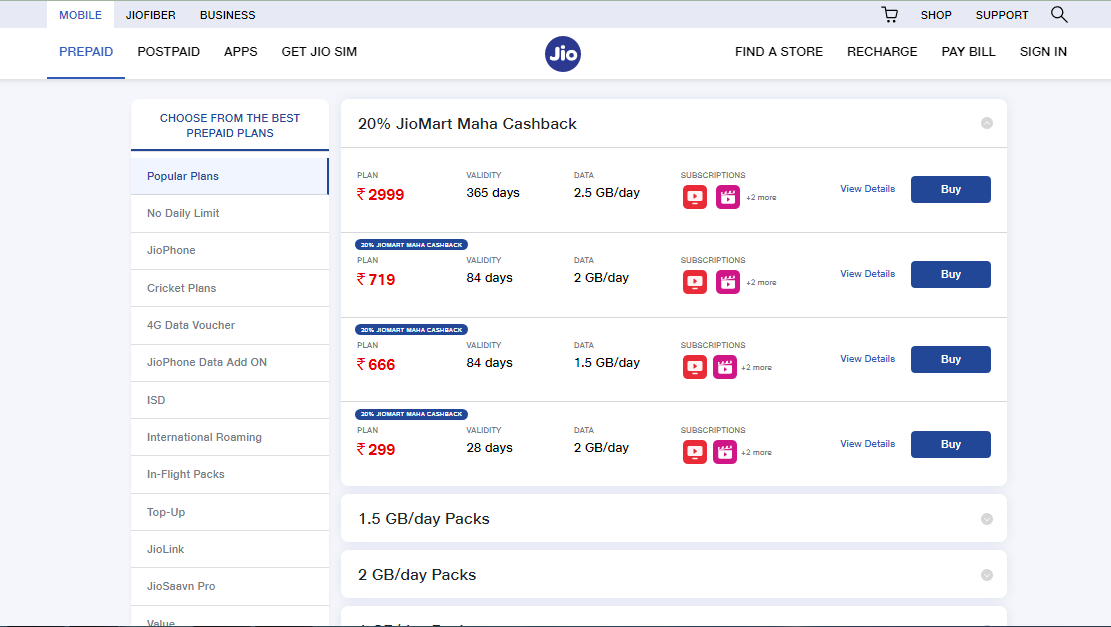This screenshot has height=627, width=1111.
Task: Click '+2 more' in ₹666 plan
Action: pyautogui.click(x=756, y=368)
